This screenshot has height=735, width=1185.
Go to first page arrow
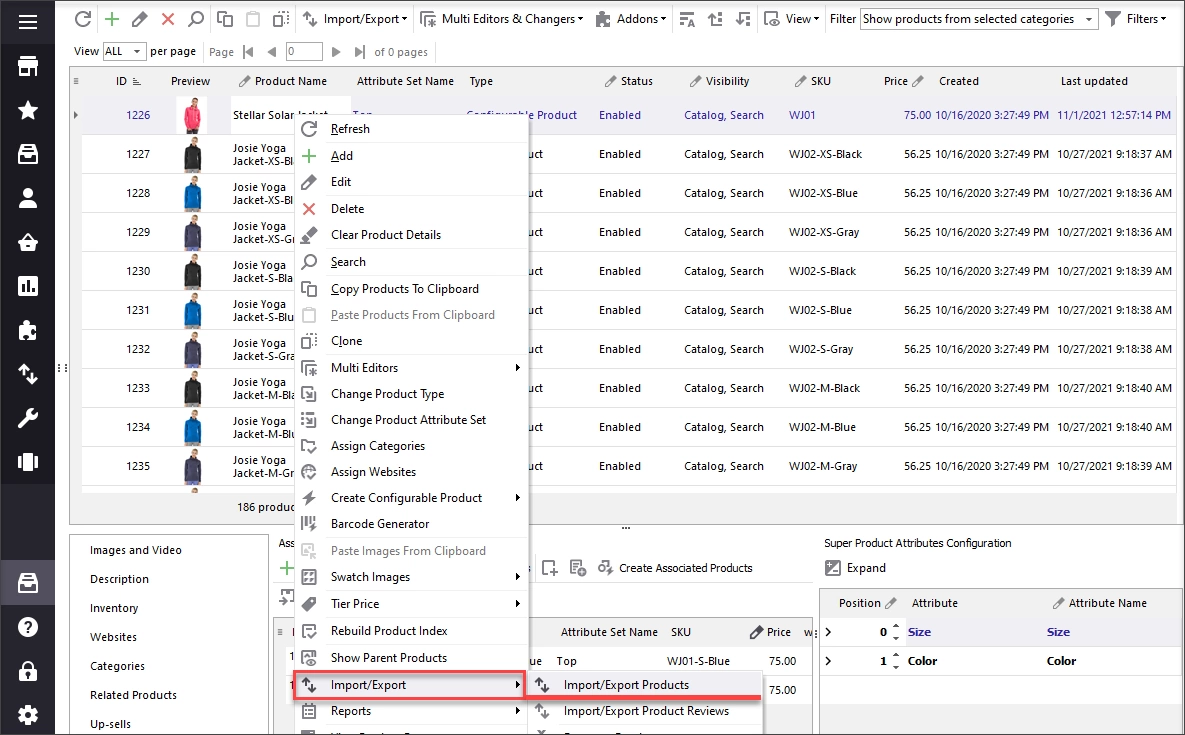tap(249, 52)
